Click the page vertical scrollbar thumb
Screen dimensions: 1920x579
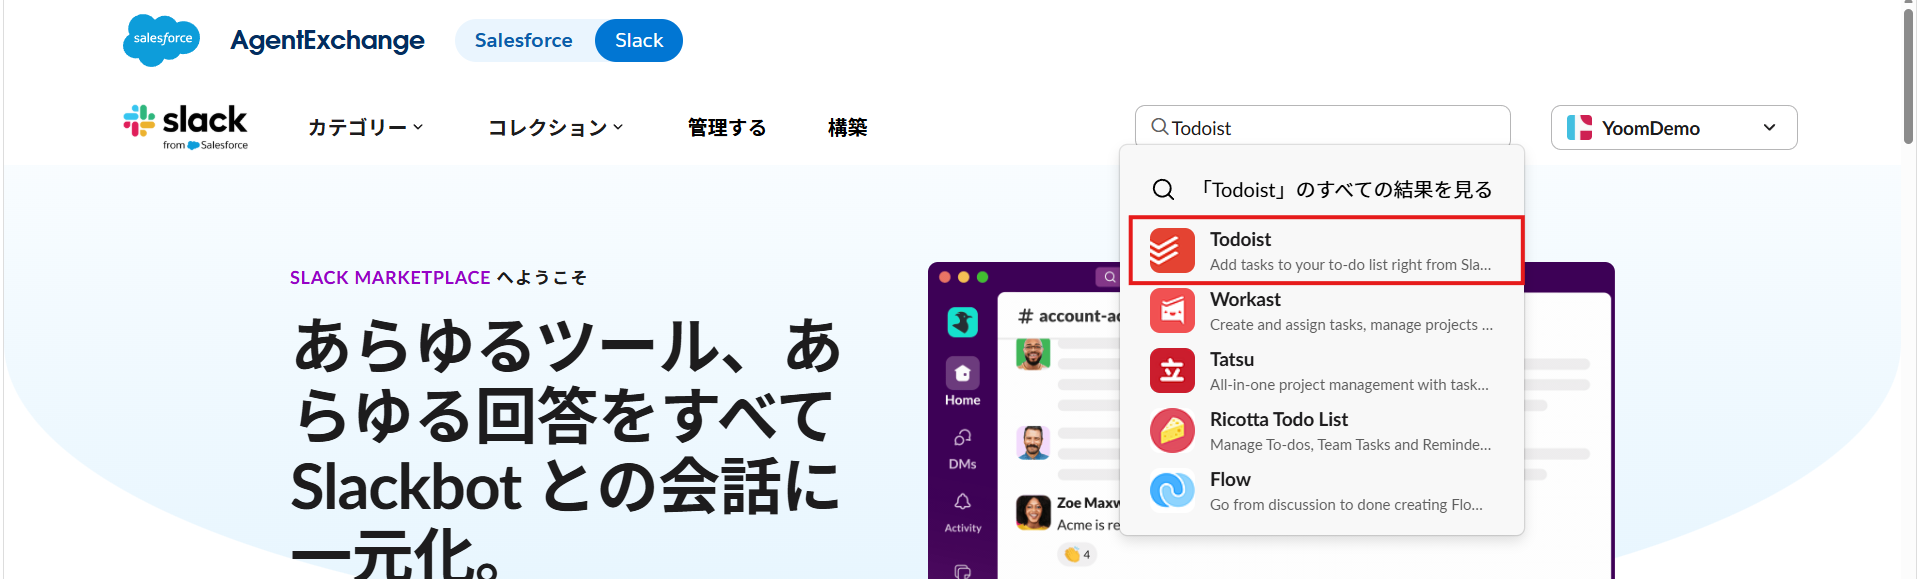pyautogui.click(x=1908, y=78)
